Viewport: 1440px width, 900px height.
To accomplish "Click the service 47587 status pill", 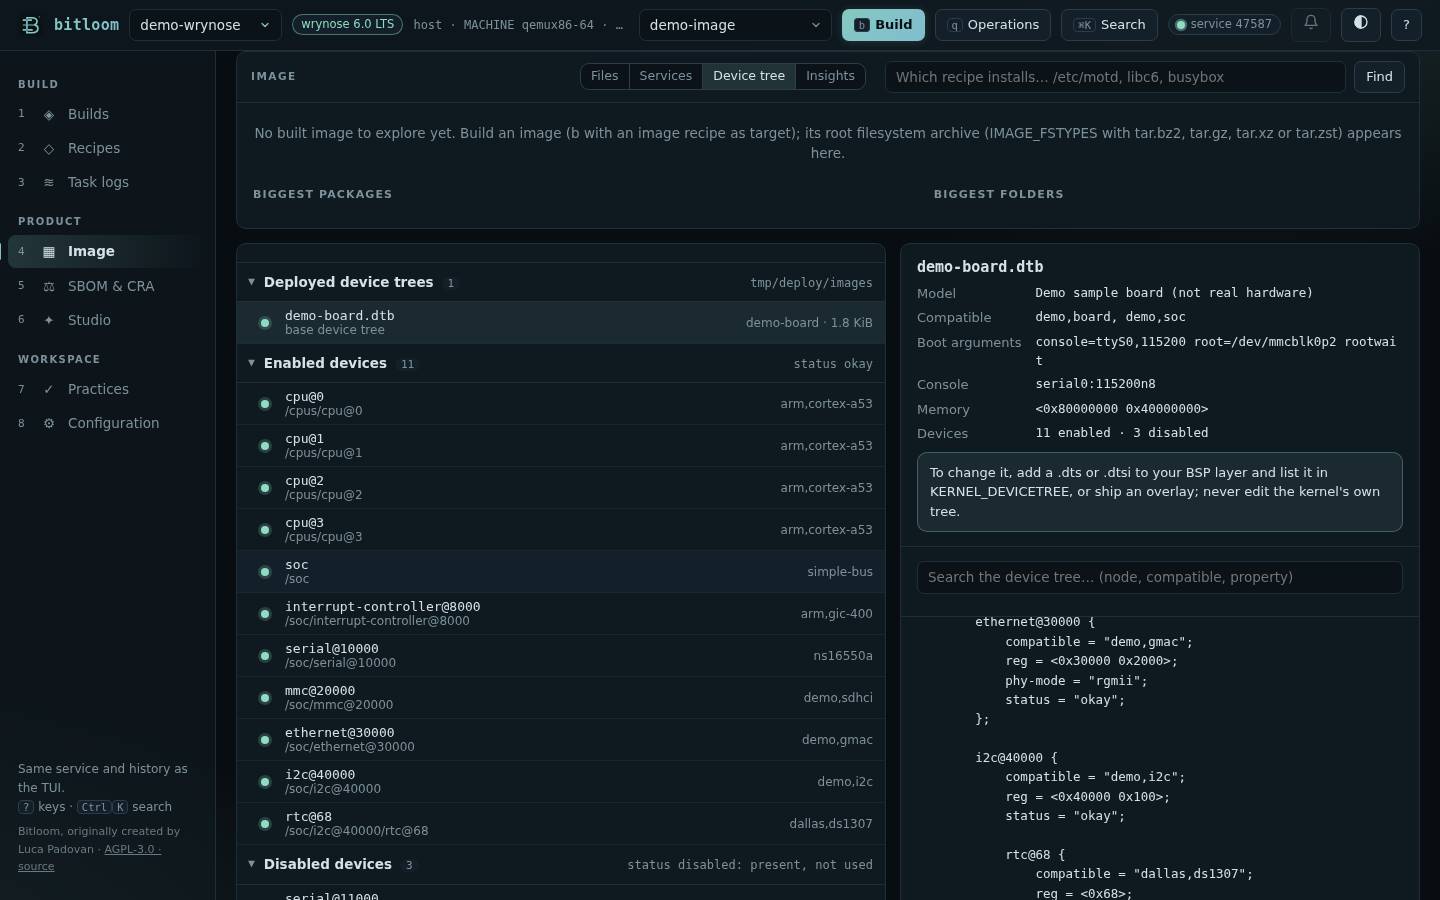I will tap(1224, 24).
